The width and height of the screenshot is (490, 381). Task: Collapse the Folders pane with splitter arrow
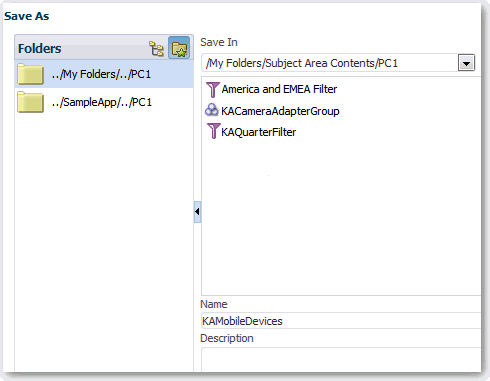pyautogui.click(x=197, y=212)
